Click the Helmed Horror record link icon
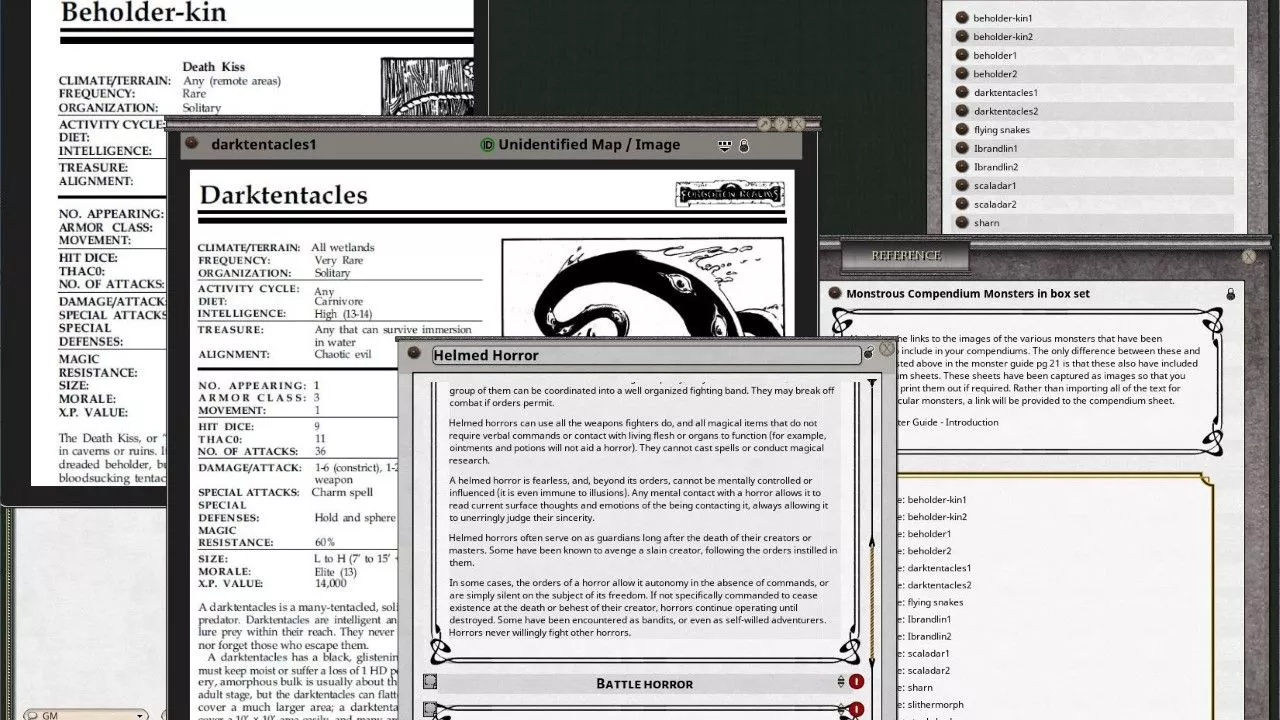Viewport: 1280px width, 720px height. 414,354
